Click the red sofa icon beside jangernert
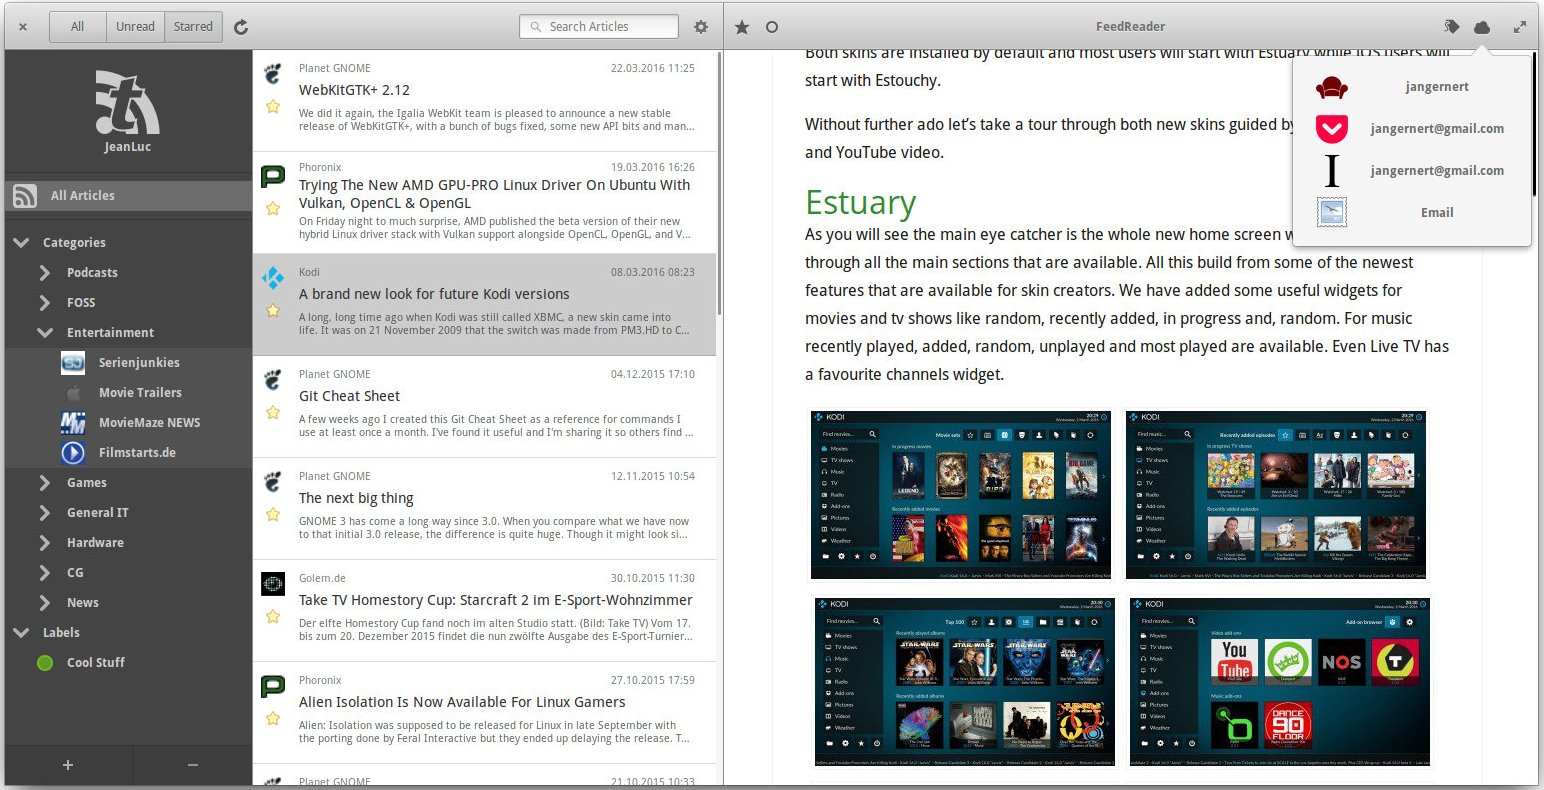Viewport: 1544px width, 790px height. tap(1331, 87)
